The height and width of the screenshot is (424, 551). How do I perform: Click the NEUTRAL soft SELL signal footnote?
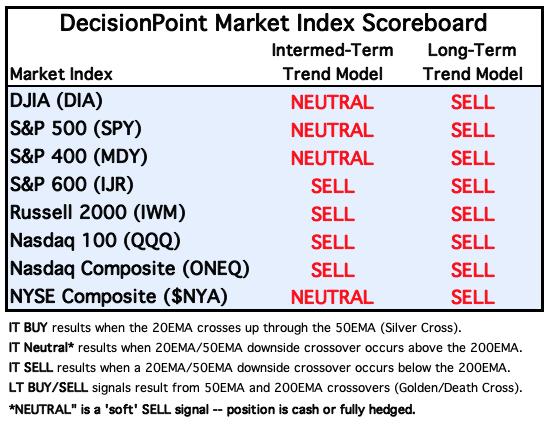pos(212,410)
